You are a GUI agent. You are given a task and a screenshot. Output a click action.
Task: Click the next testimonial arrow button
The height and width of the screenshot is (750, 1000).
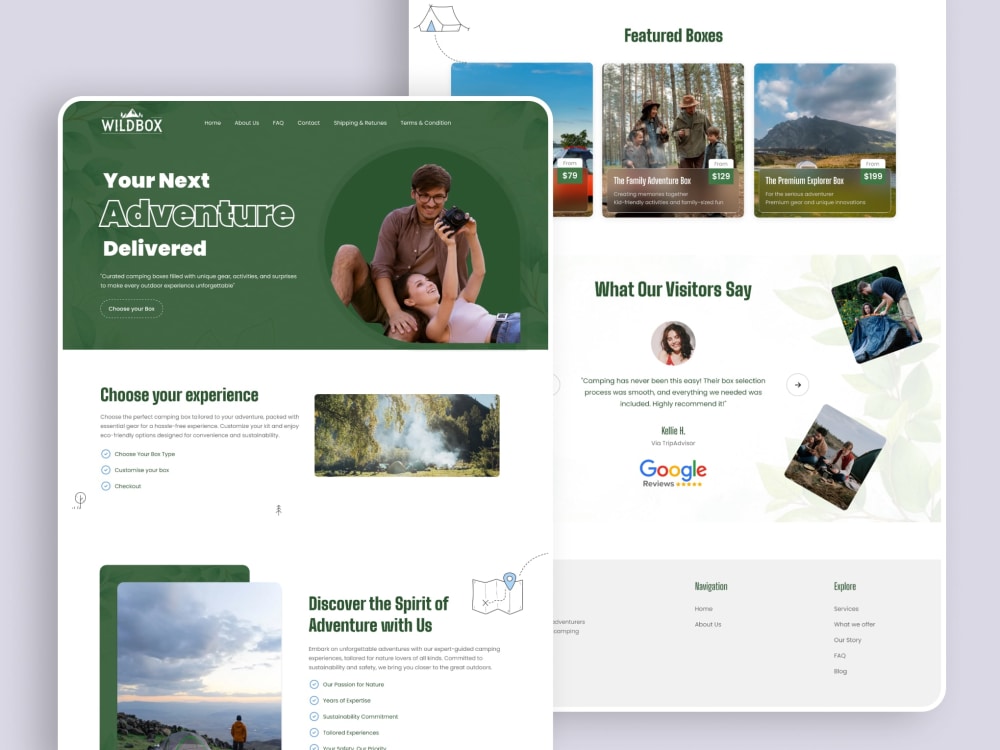point(797,385)
